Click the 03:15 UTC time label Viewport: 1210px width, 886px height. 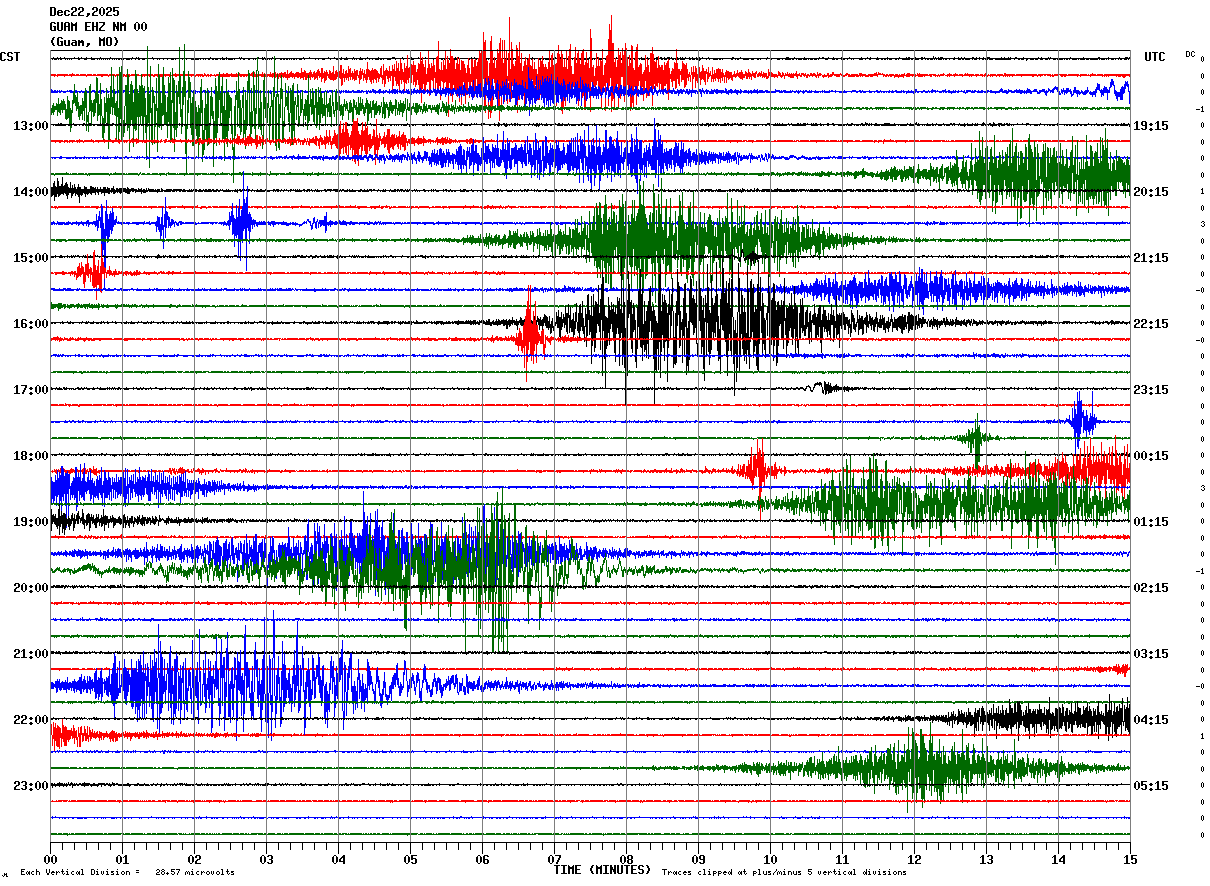[1151, 654]
